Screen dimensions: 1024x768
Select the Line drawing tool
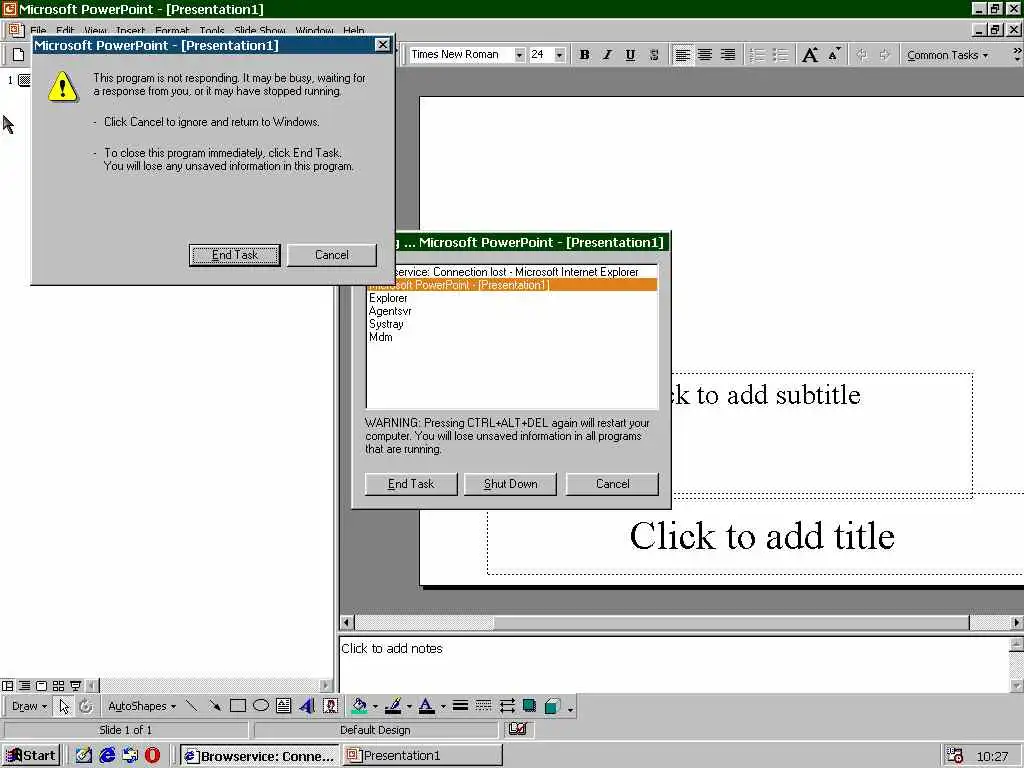[191, 706]
